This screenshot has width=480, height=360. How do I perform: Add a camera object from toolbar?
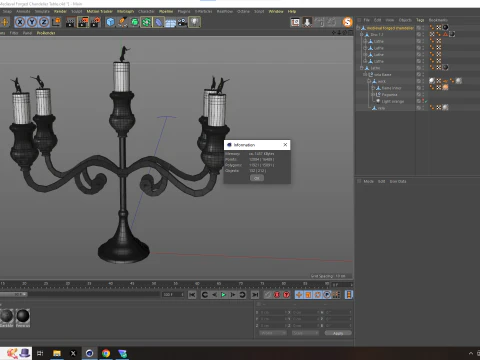[182, 22]
